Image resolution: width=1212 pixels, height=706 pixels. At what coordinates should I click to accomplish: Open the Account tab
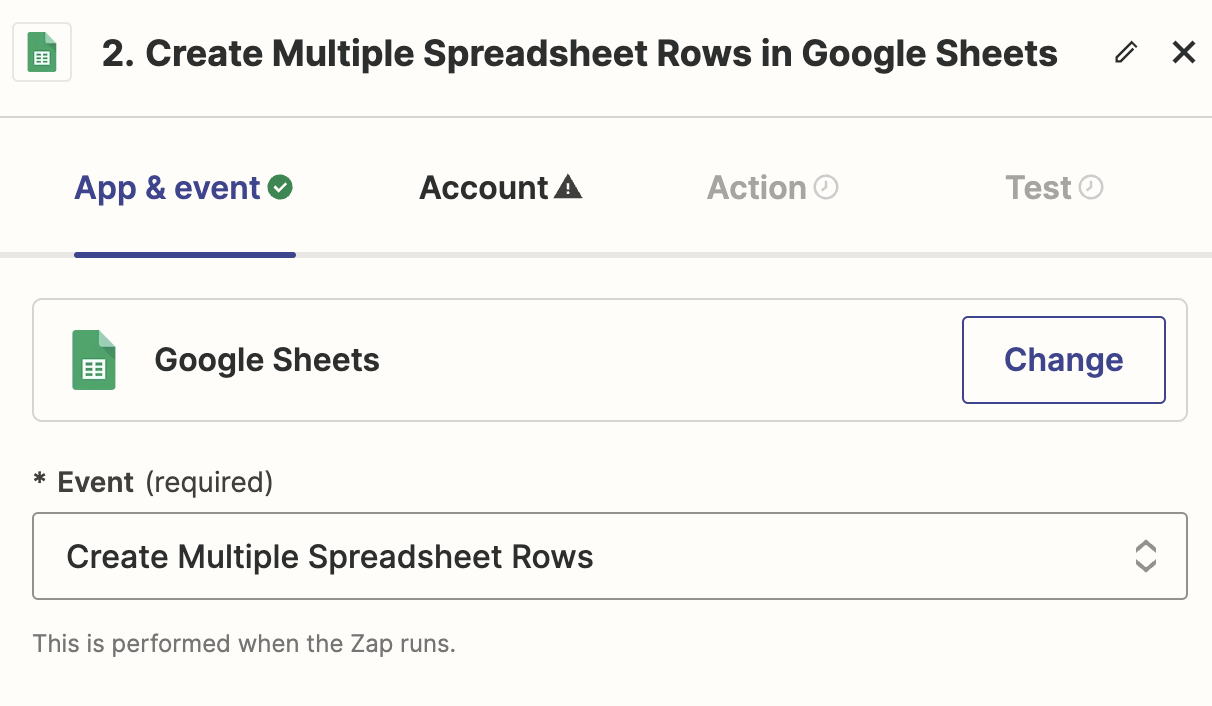point(484,188)
